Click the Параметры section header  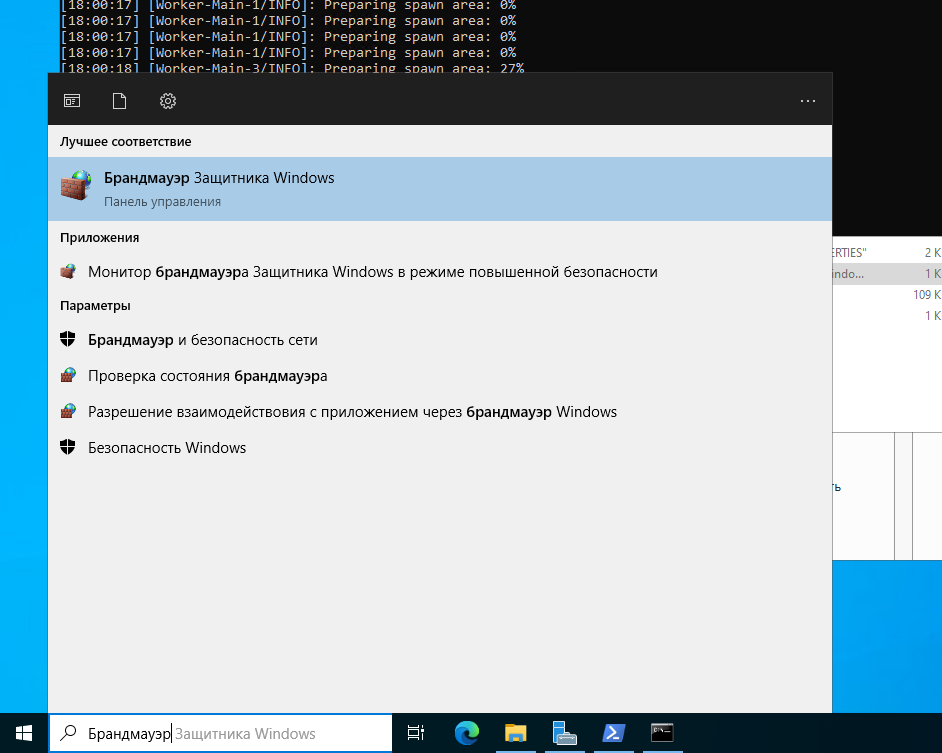click(x=95, y=306)
